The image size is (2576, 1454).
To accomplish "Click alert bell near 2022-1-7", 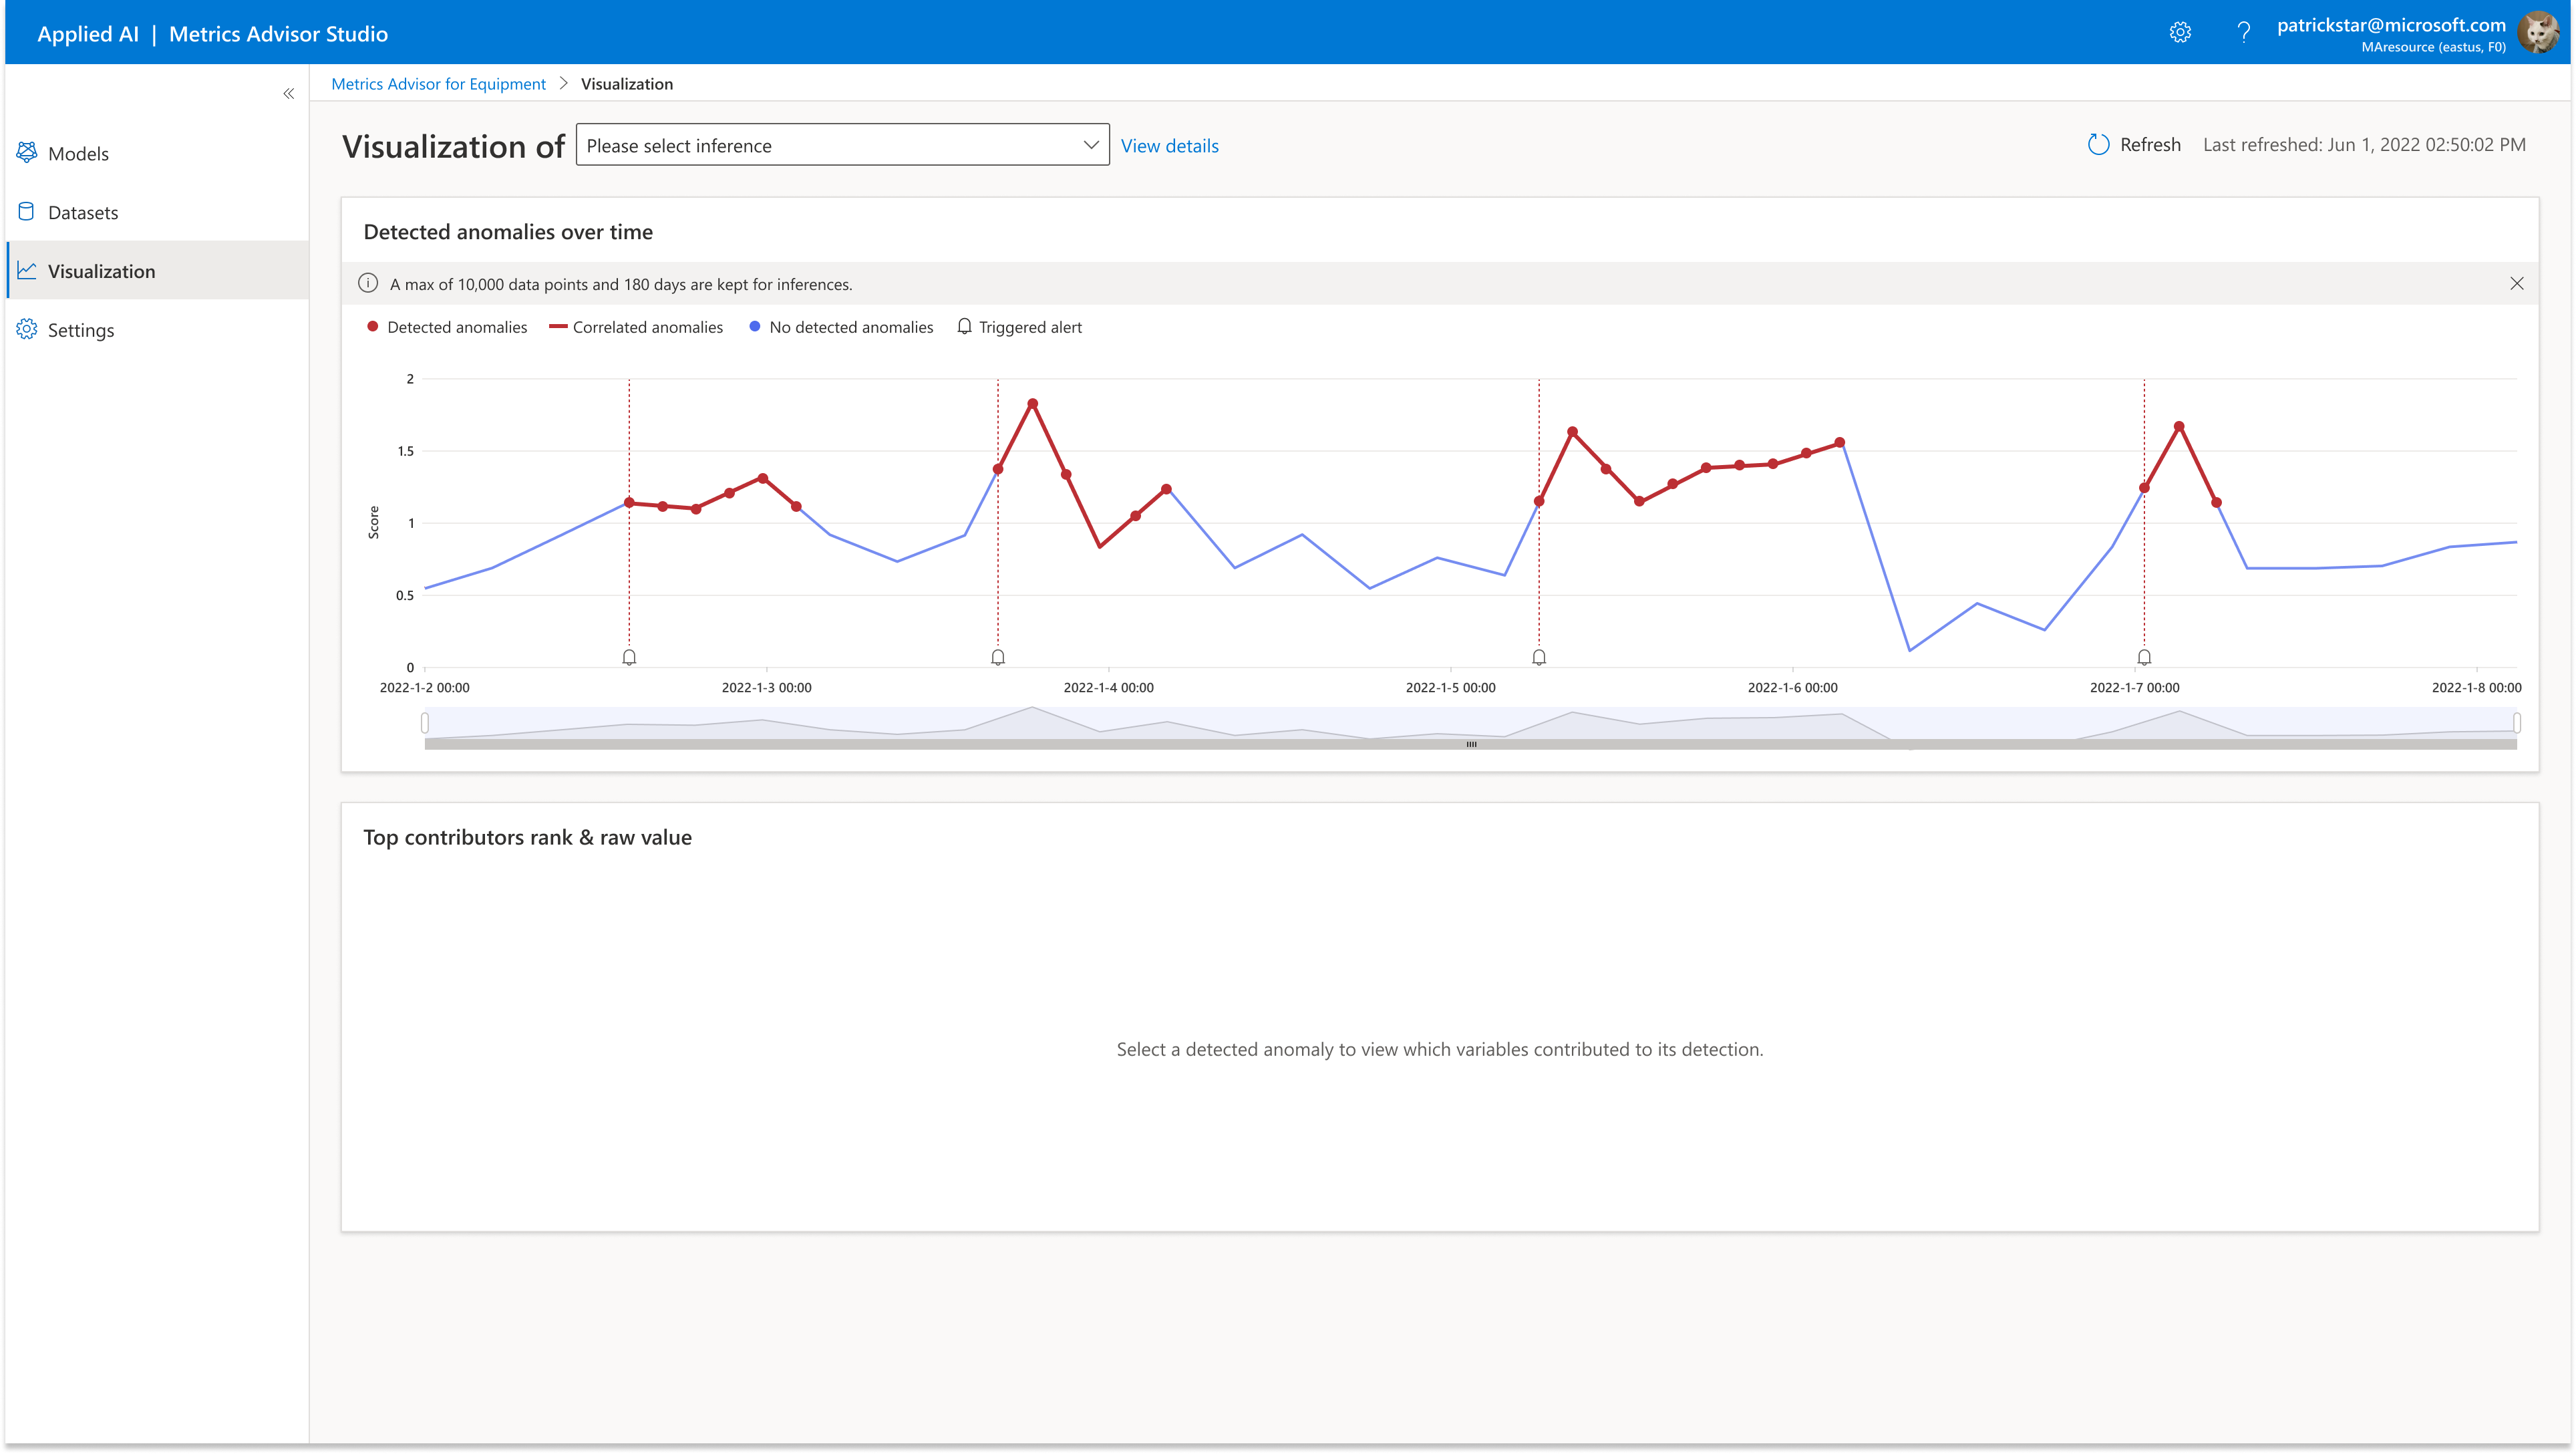I will click(x=2144, y=657).
